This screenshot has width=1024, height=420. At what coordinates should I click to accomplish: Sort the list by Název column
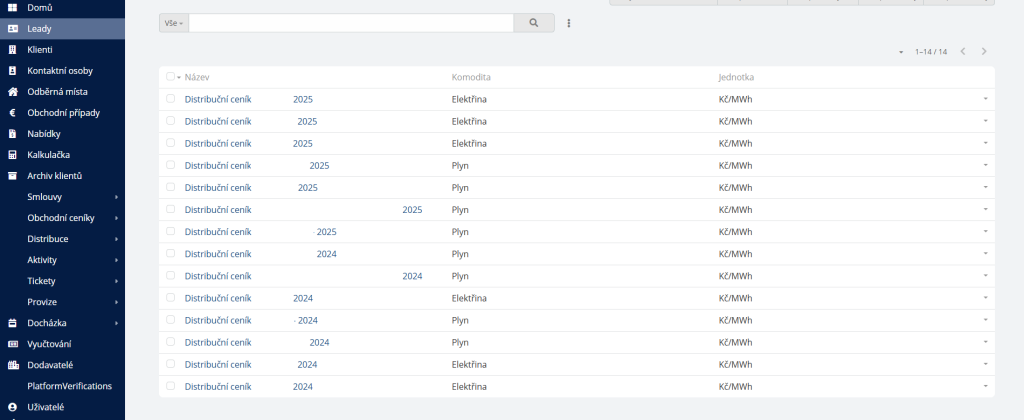pyautogui.click(x=197, y=77)
